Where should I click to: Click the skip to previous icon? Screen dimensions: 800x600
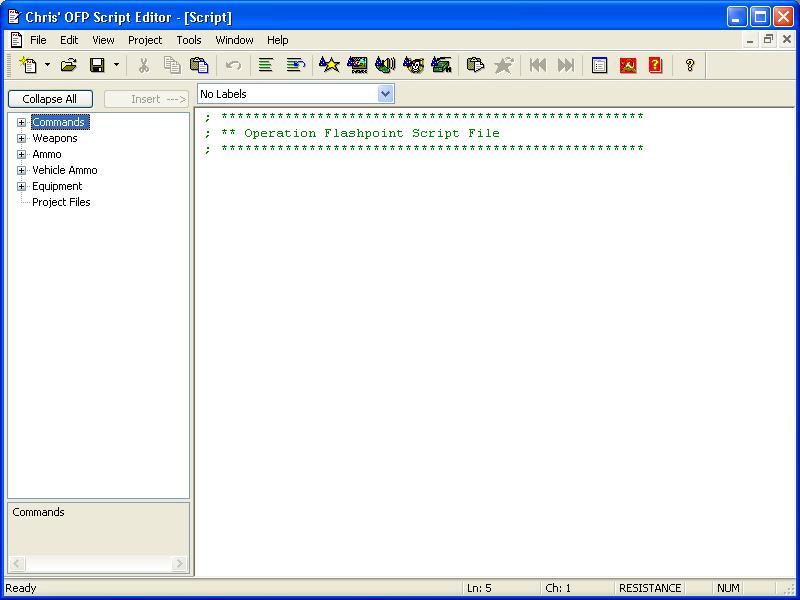click(x=538, y=65)
